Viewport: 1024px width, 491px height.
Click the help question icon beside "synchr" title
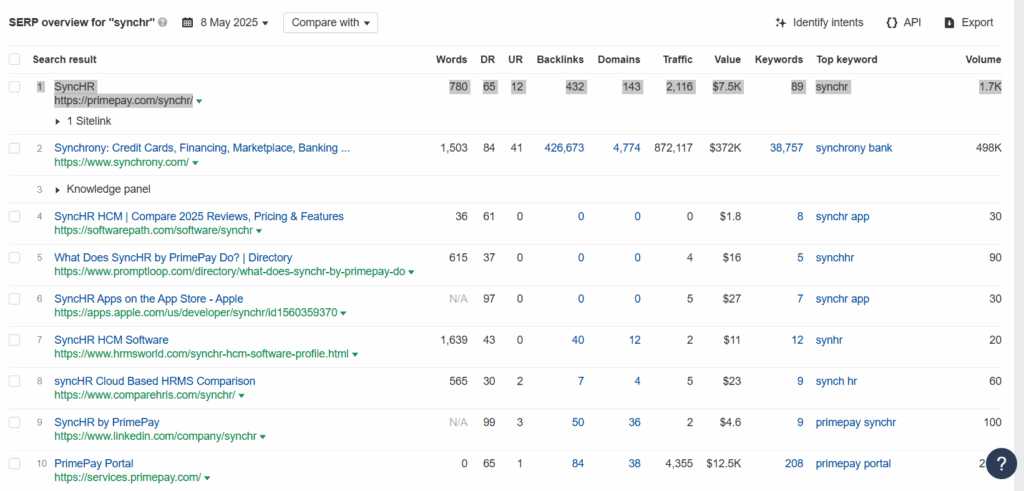click(163, 22)
